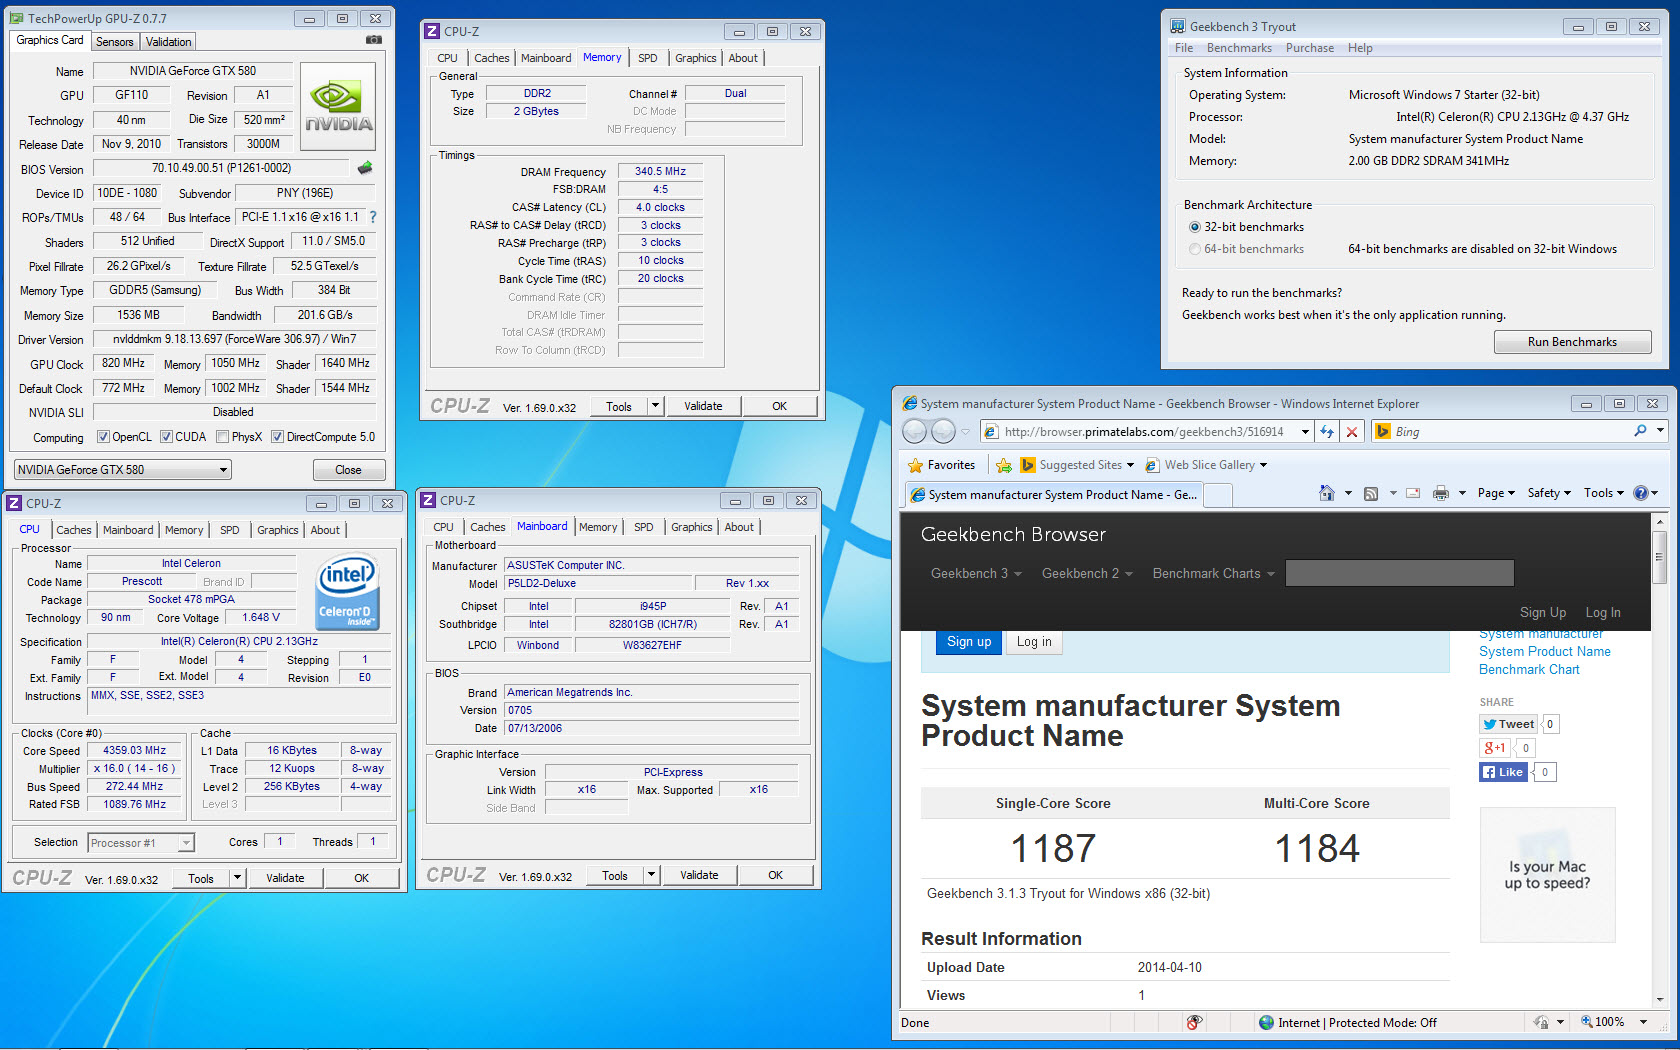Screen dimensions: 1680x1050
Task: Click the Intel Celeron D logo
Action: (x=346, y=591)
